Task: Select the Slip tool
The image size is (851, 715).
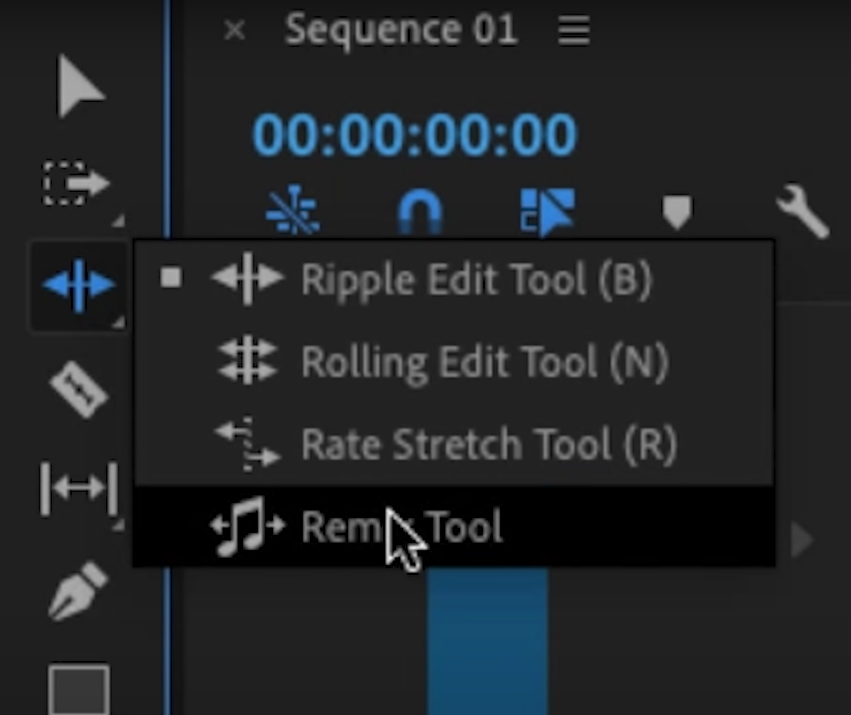Action: coord(80,487)
